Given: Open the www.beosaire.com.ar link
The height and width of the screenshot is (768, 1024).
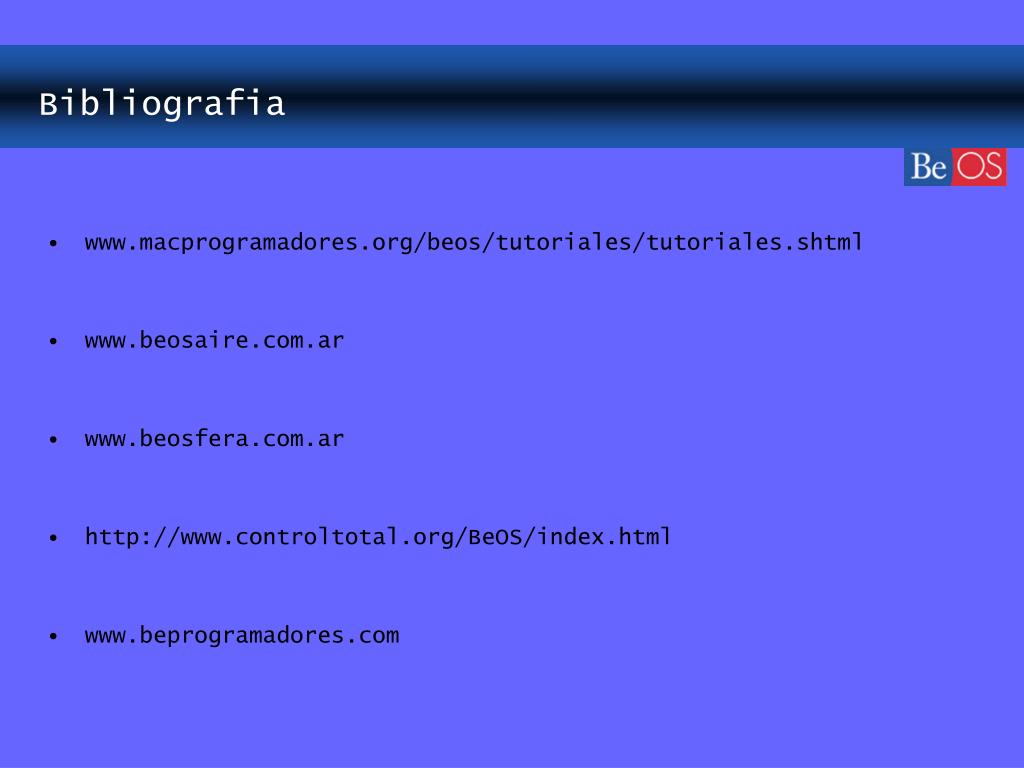Looking at the screenshot, I should (214, 340).
